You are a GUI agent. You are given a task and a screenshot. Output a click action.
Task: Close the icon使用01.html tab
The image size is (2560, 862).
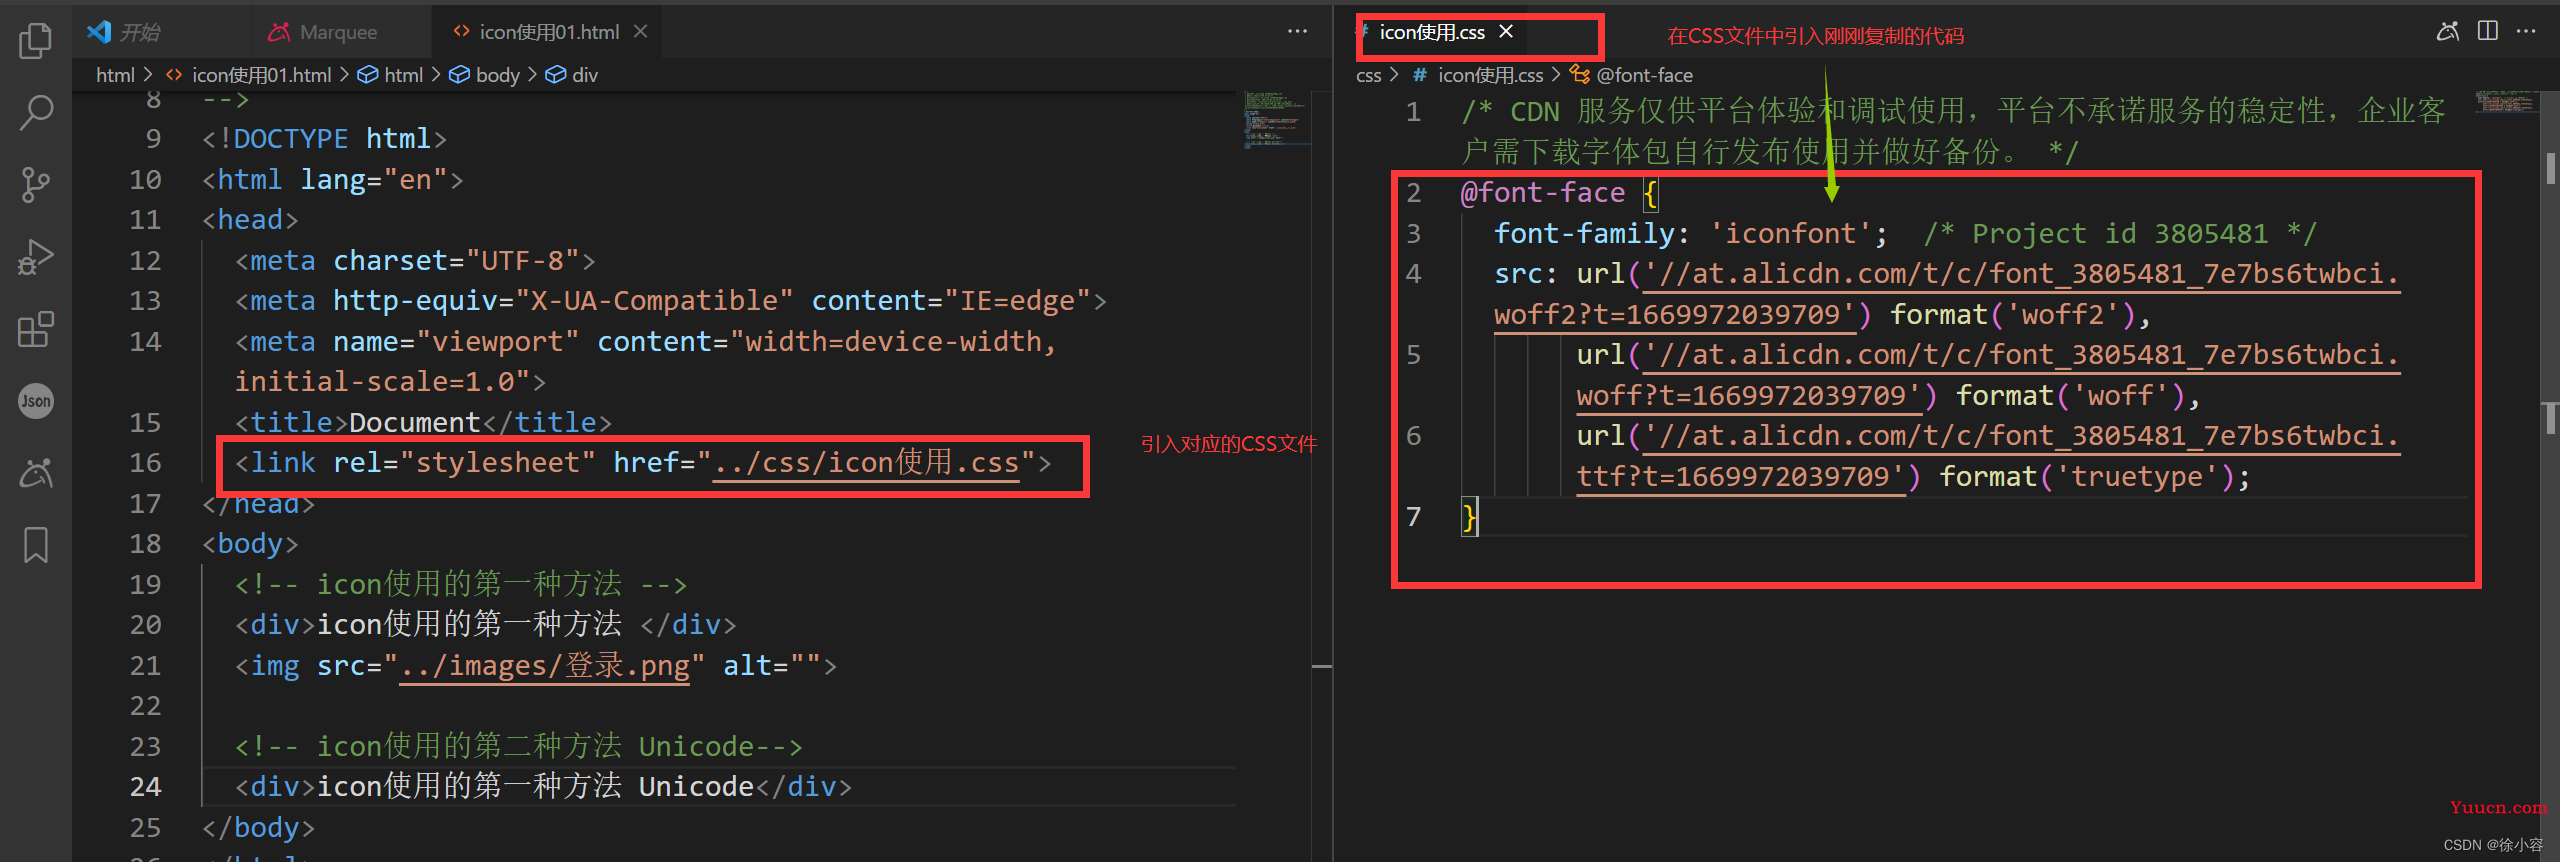click(641, 32)
